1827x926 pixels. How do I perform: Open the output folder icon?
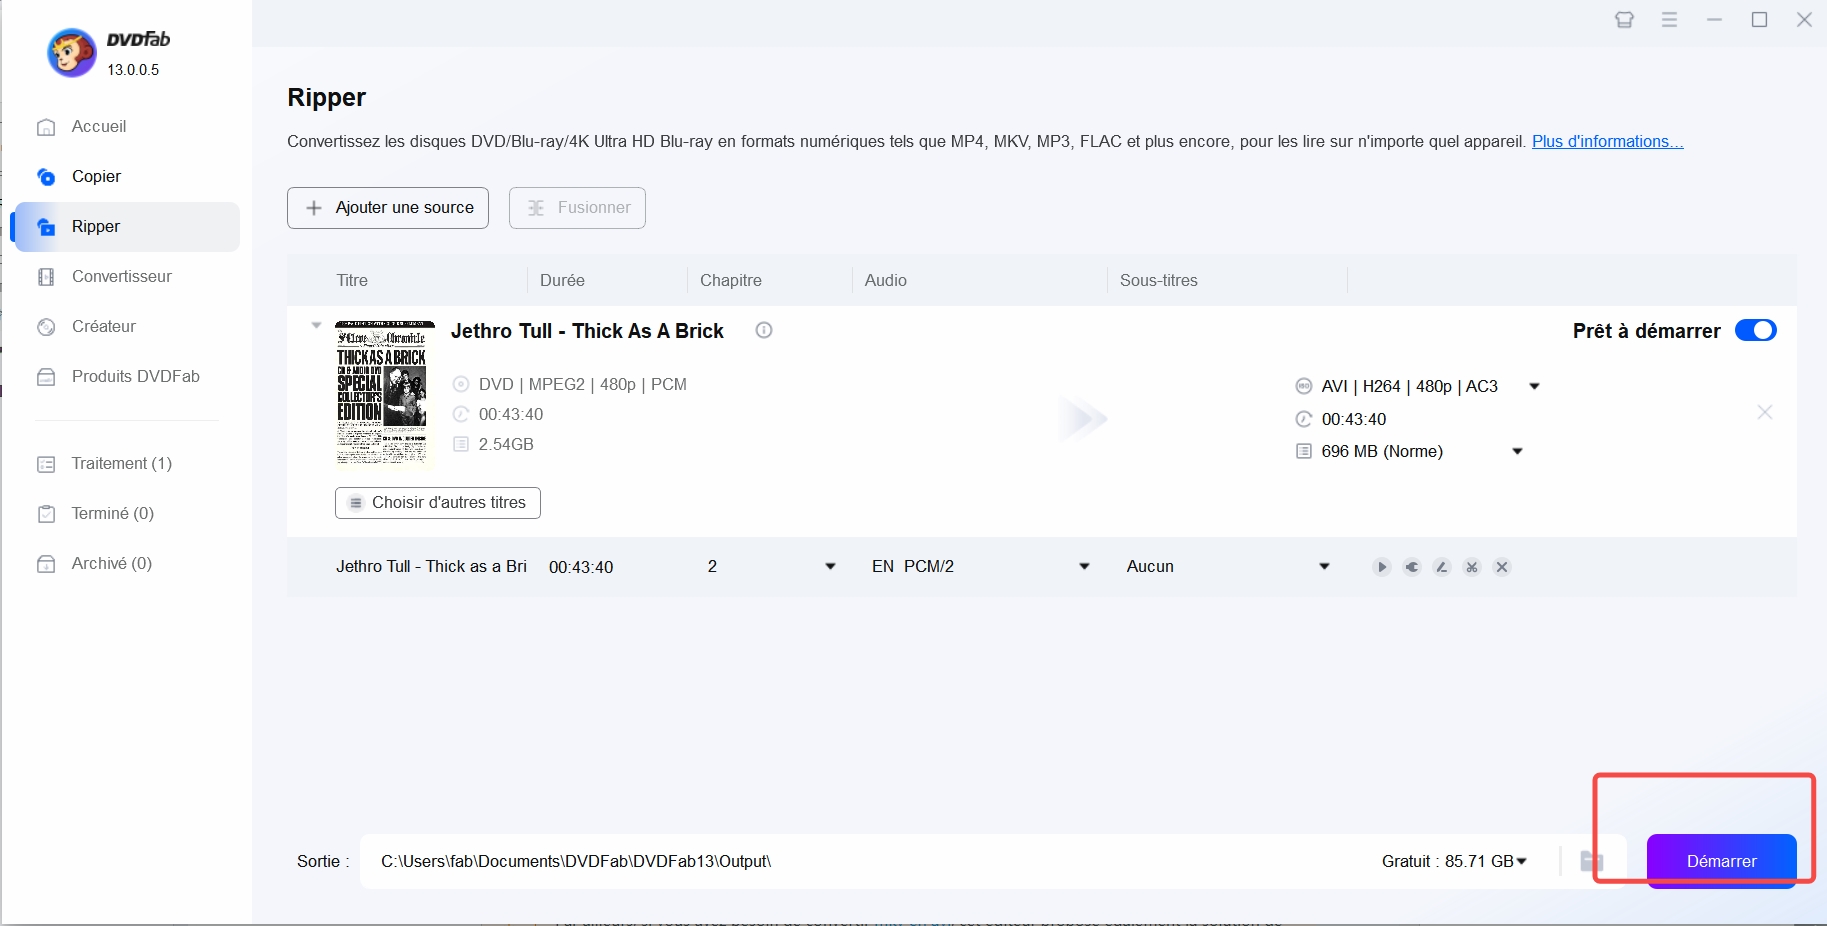click(1591, 861)
